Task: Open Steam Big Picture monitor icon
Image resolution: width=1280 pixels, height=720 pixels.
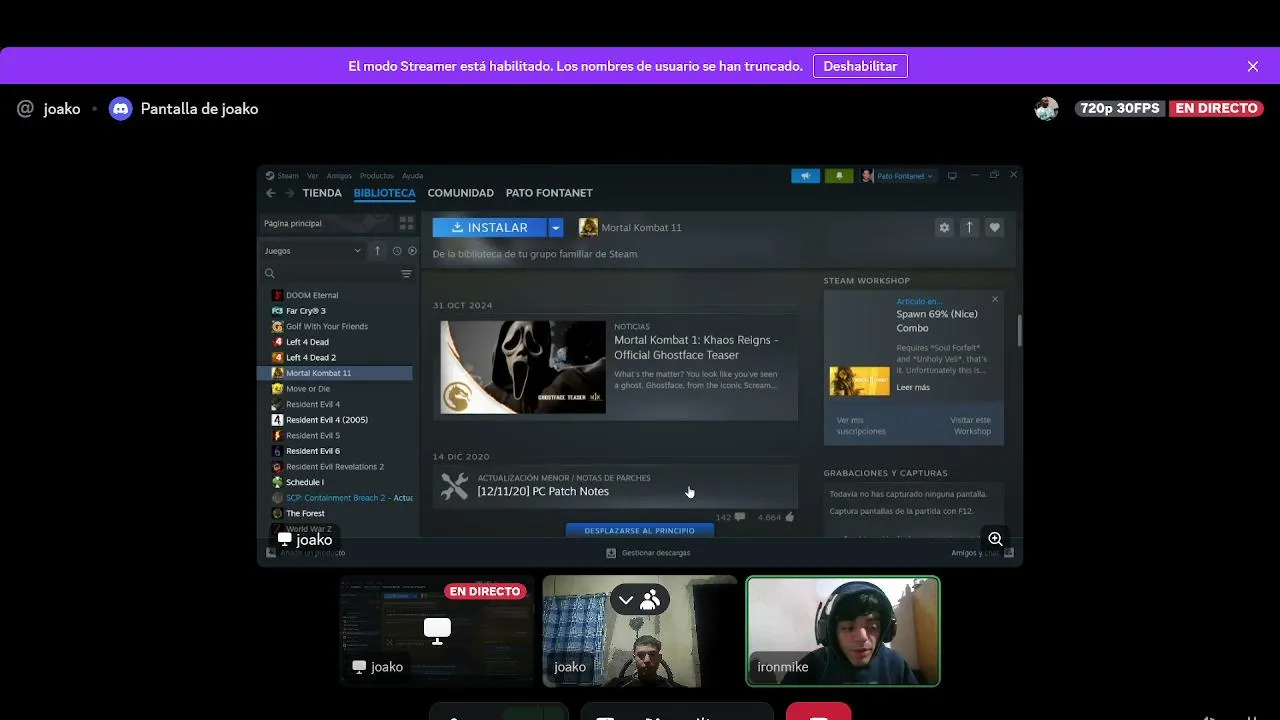Action: coord(952,176)
